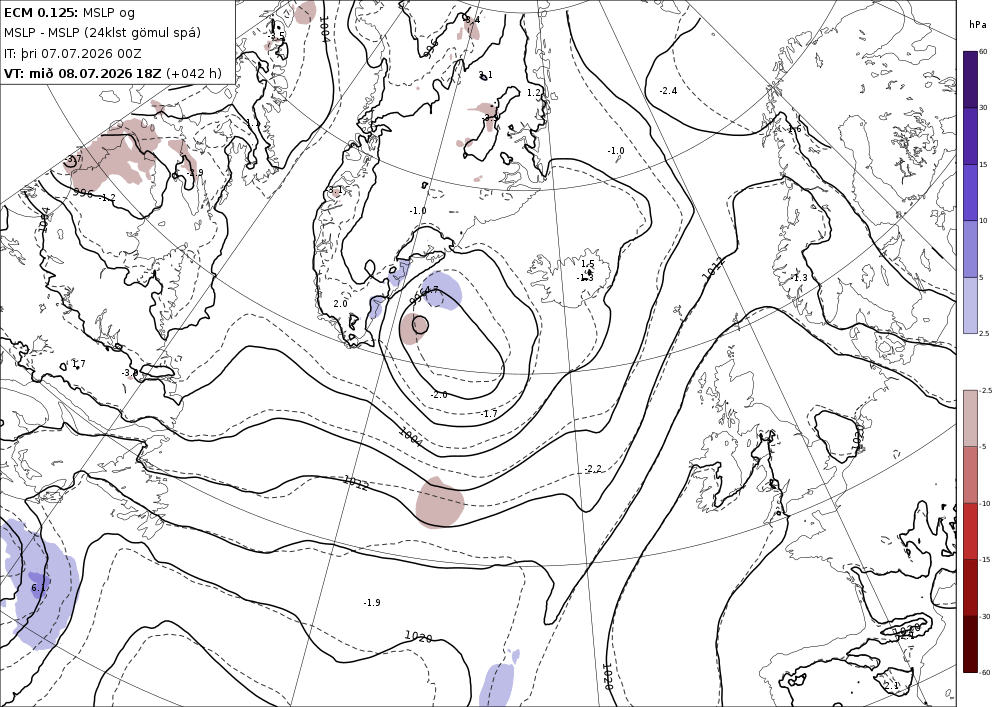Click the 1020 isobar label near the bottom center
The width and height of the screenshot is (1000, 707).
click(x=418, y=636)
